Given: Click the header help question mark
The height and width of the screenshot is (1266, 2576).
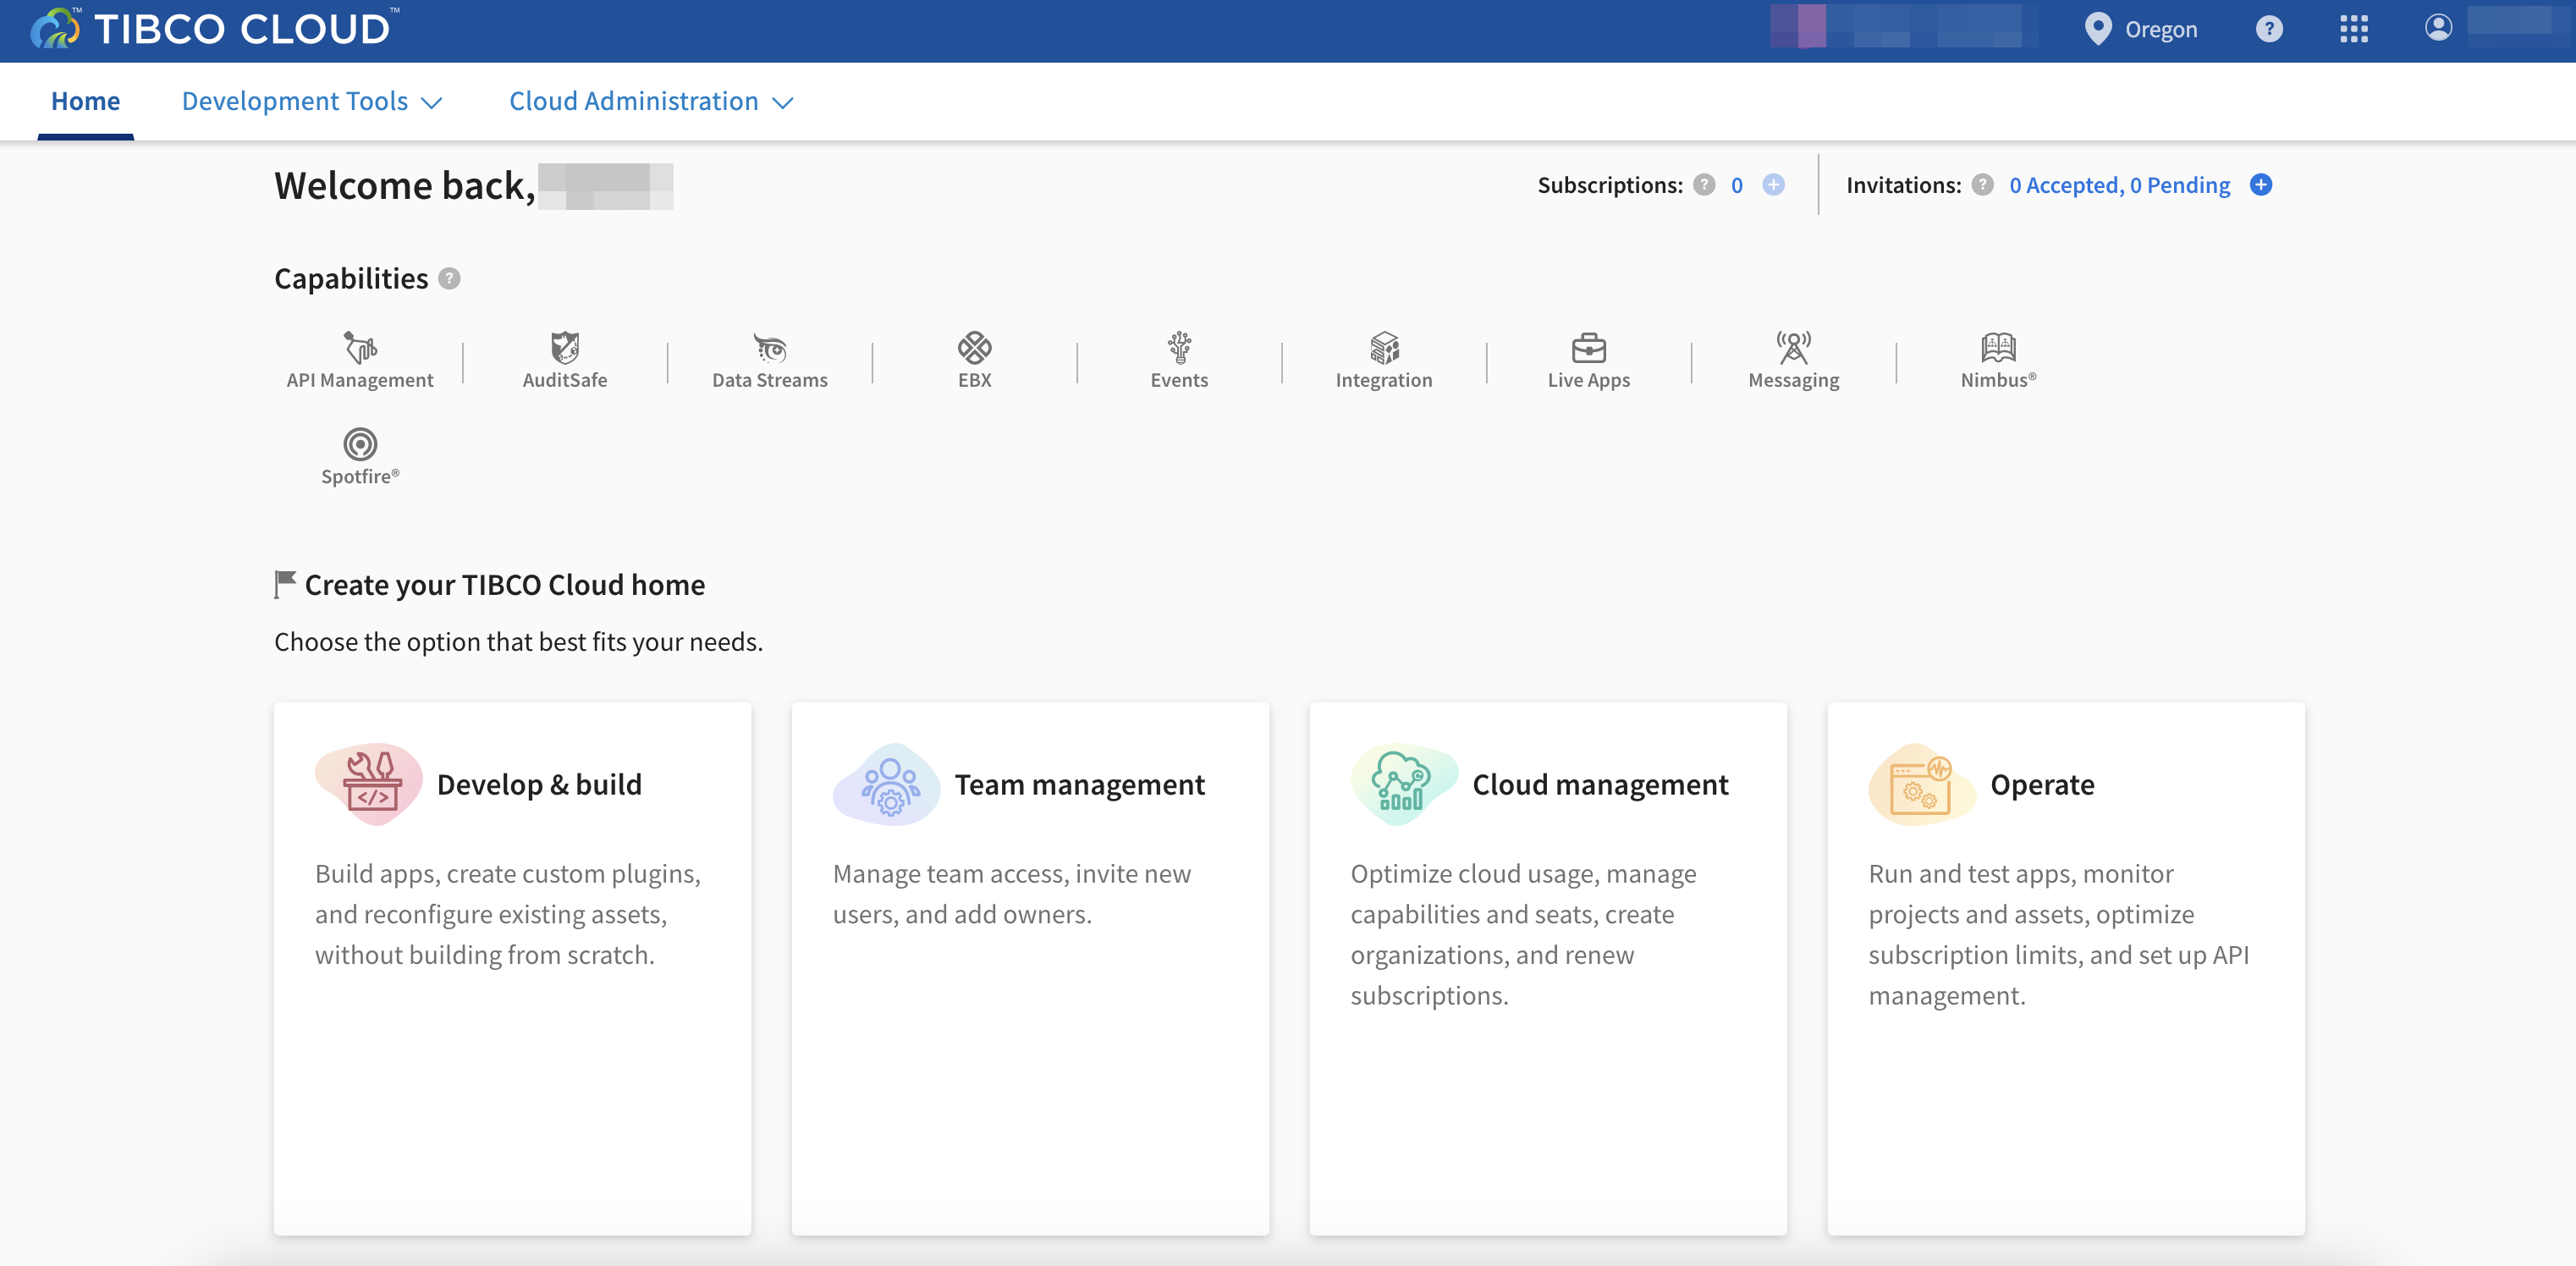Looking at the screenshot, I should pos(2268,29).
